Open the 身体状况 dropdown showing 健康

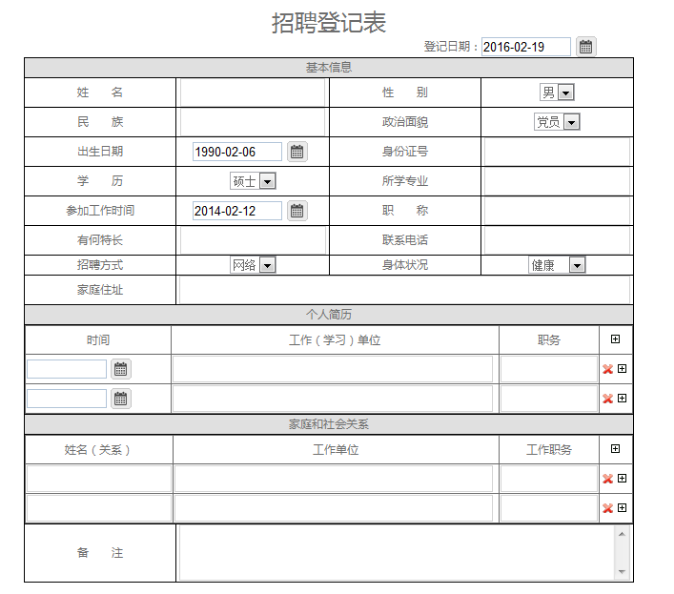click(x=557, y=265)
